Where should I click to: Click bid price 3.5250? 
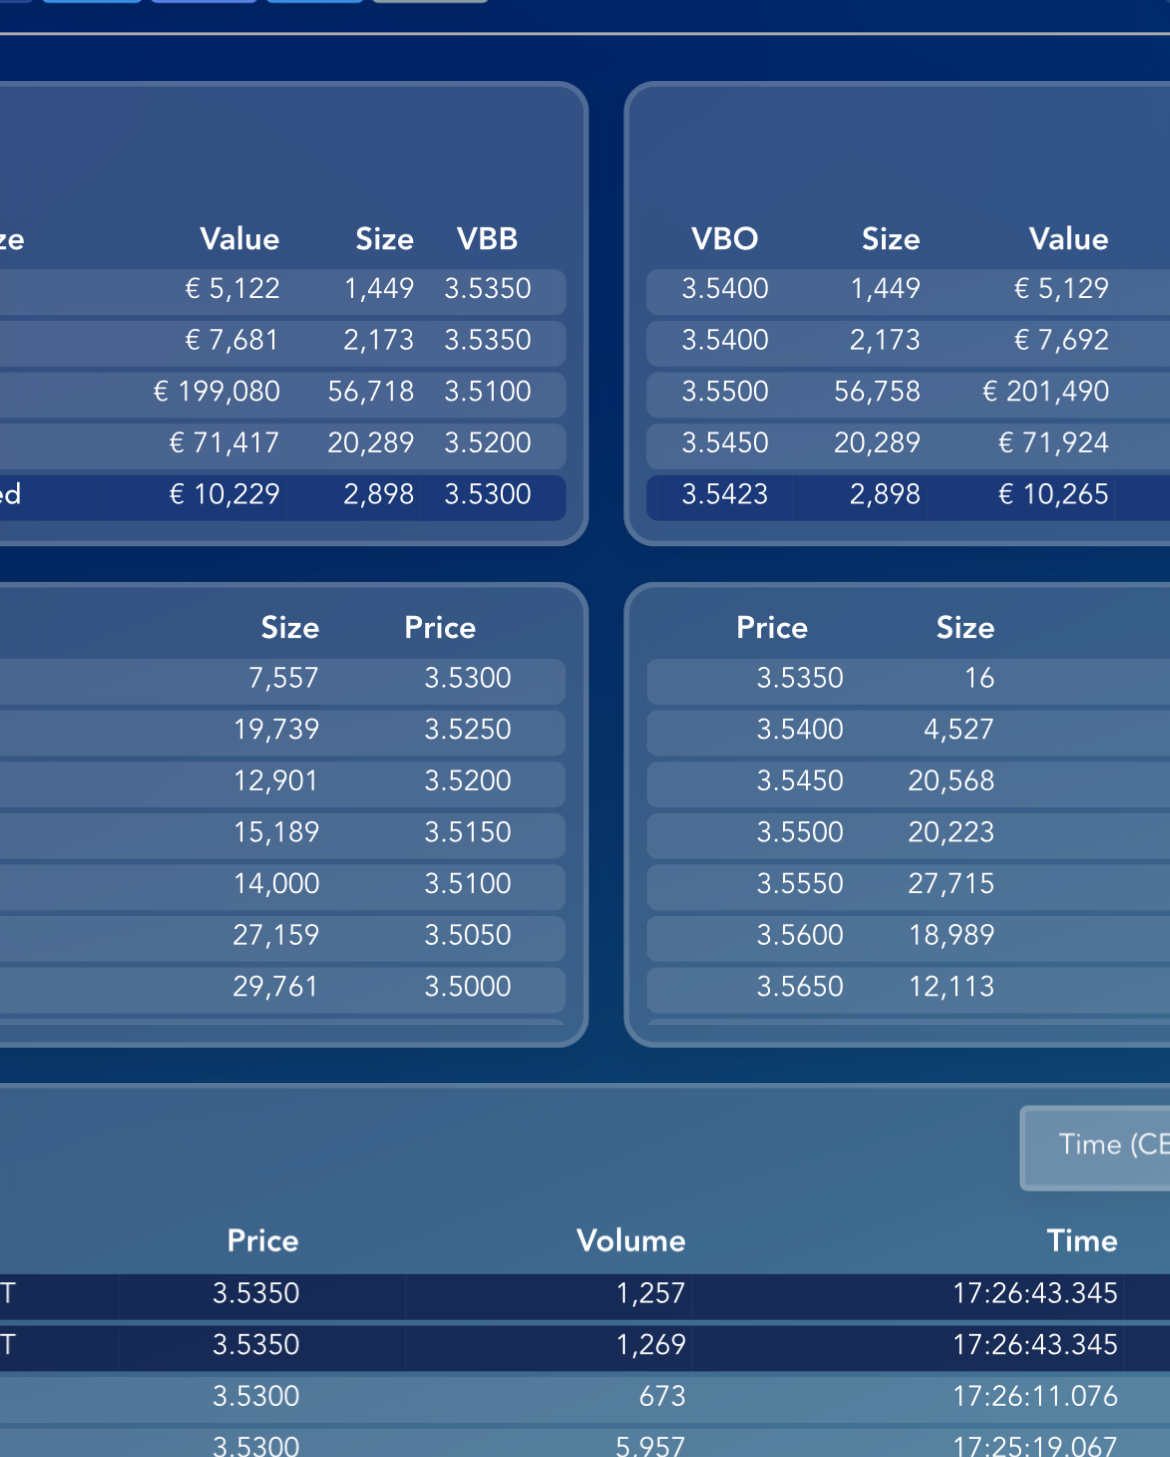(x=468, y=730)
